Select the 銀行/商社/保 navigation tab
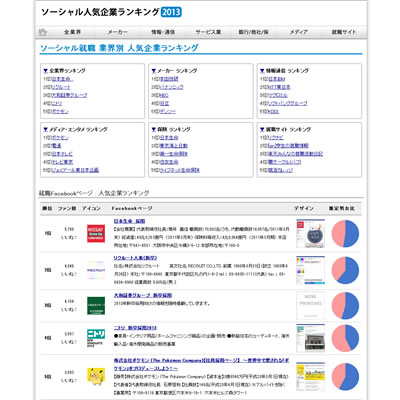The width and height of the screenshot is (400, 400). (253, 32)
